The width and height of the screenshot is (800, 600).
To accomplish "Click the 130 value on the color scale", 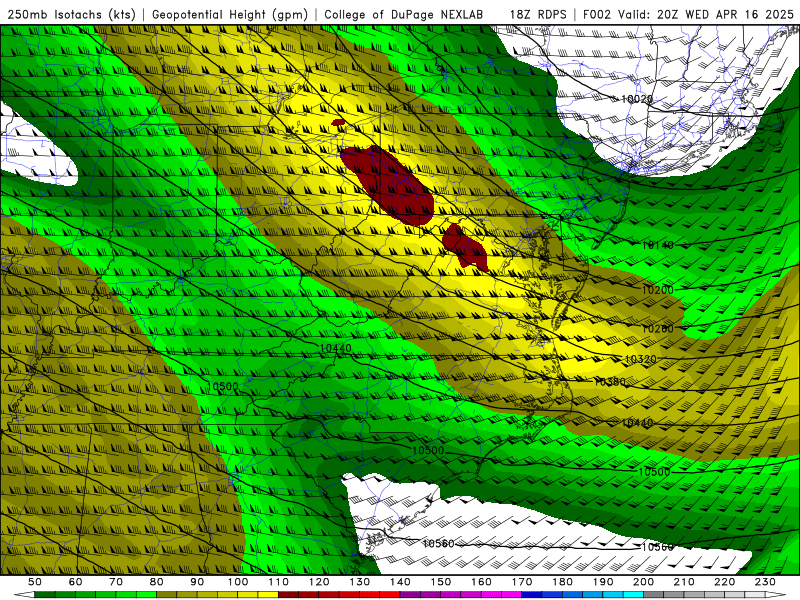I will 360,582.
